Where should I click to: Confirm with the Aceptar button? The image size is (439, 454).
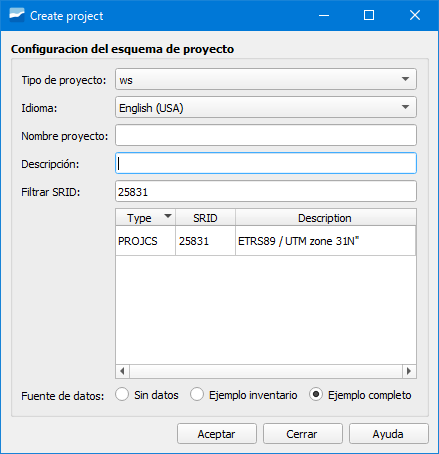217,434
